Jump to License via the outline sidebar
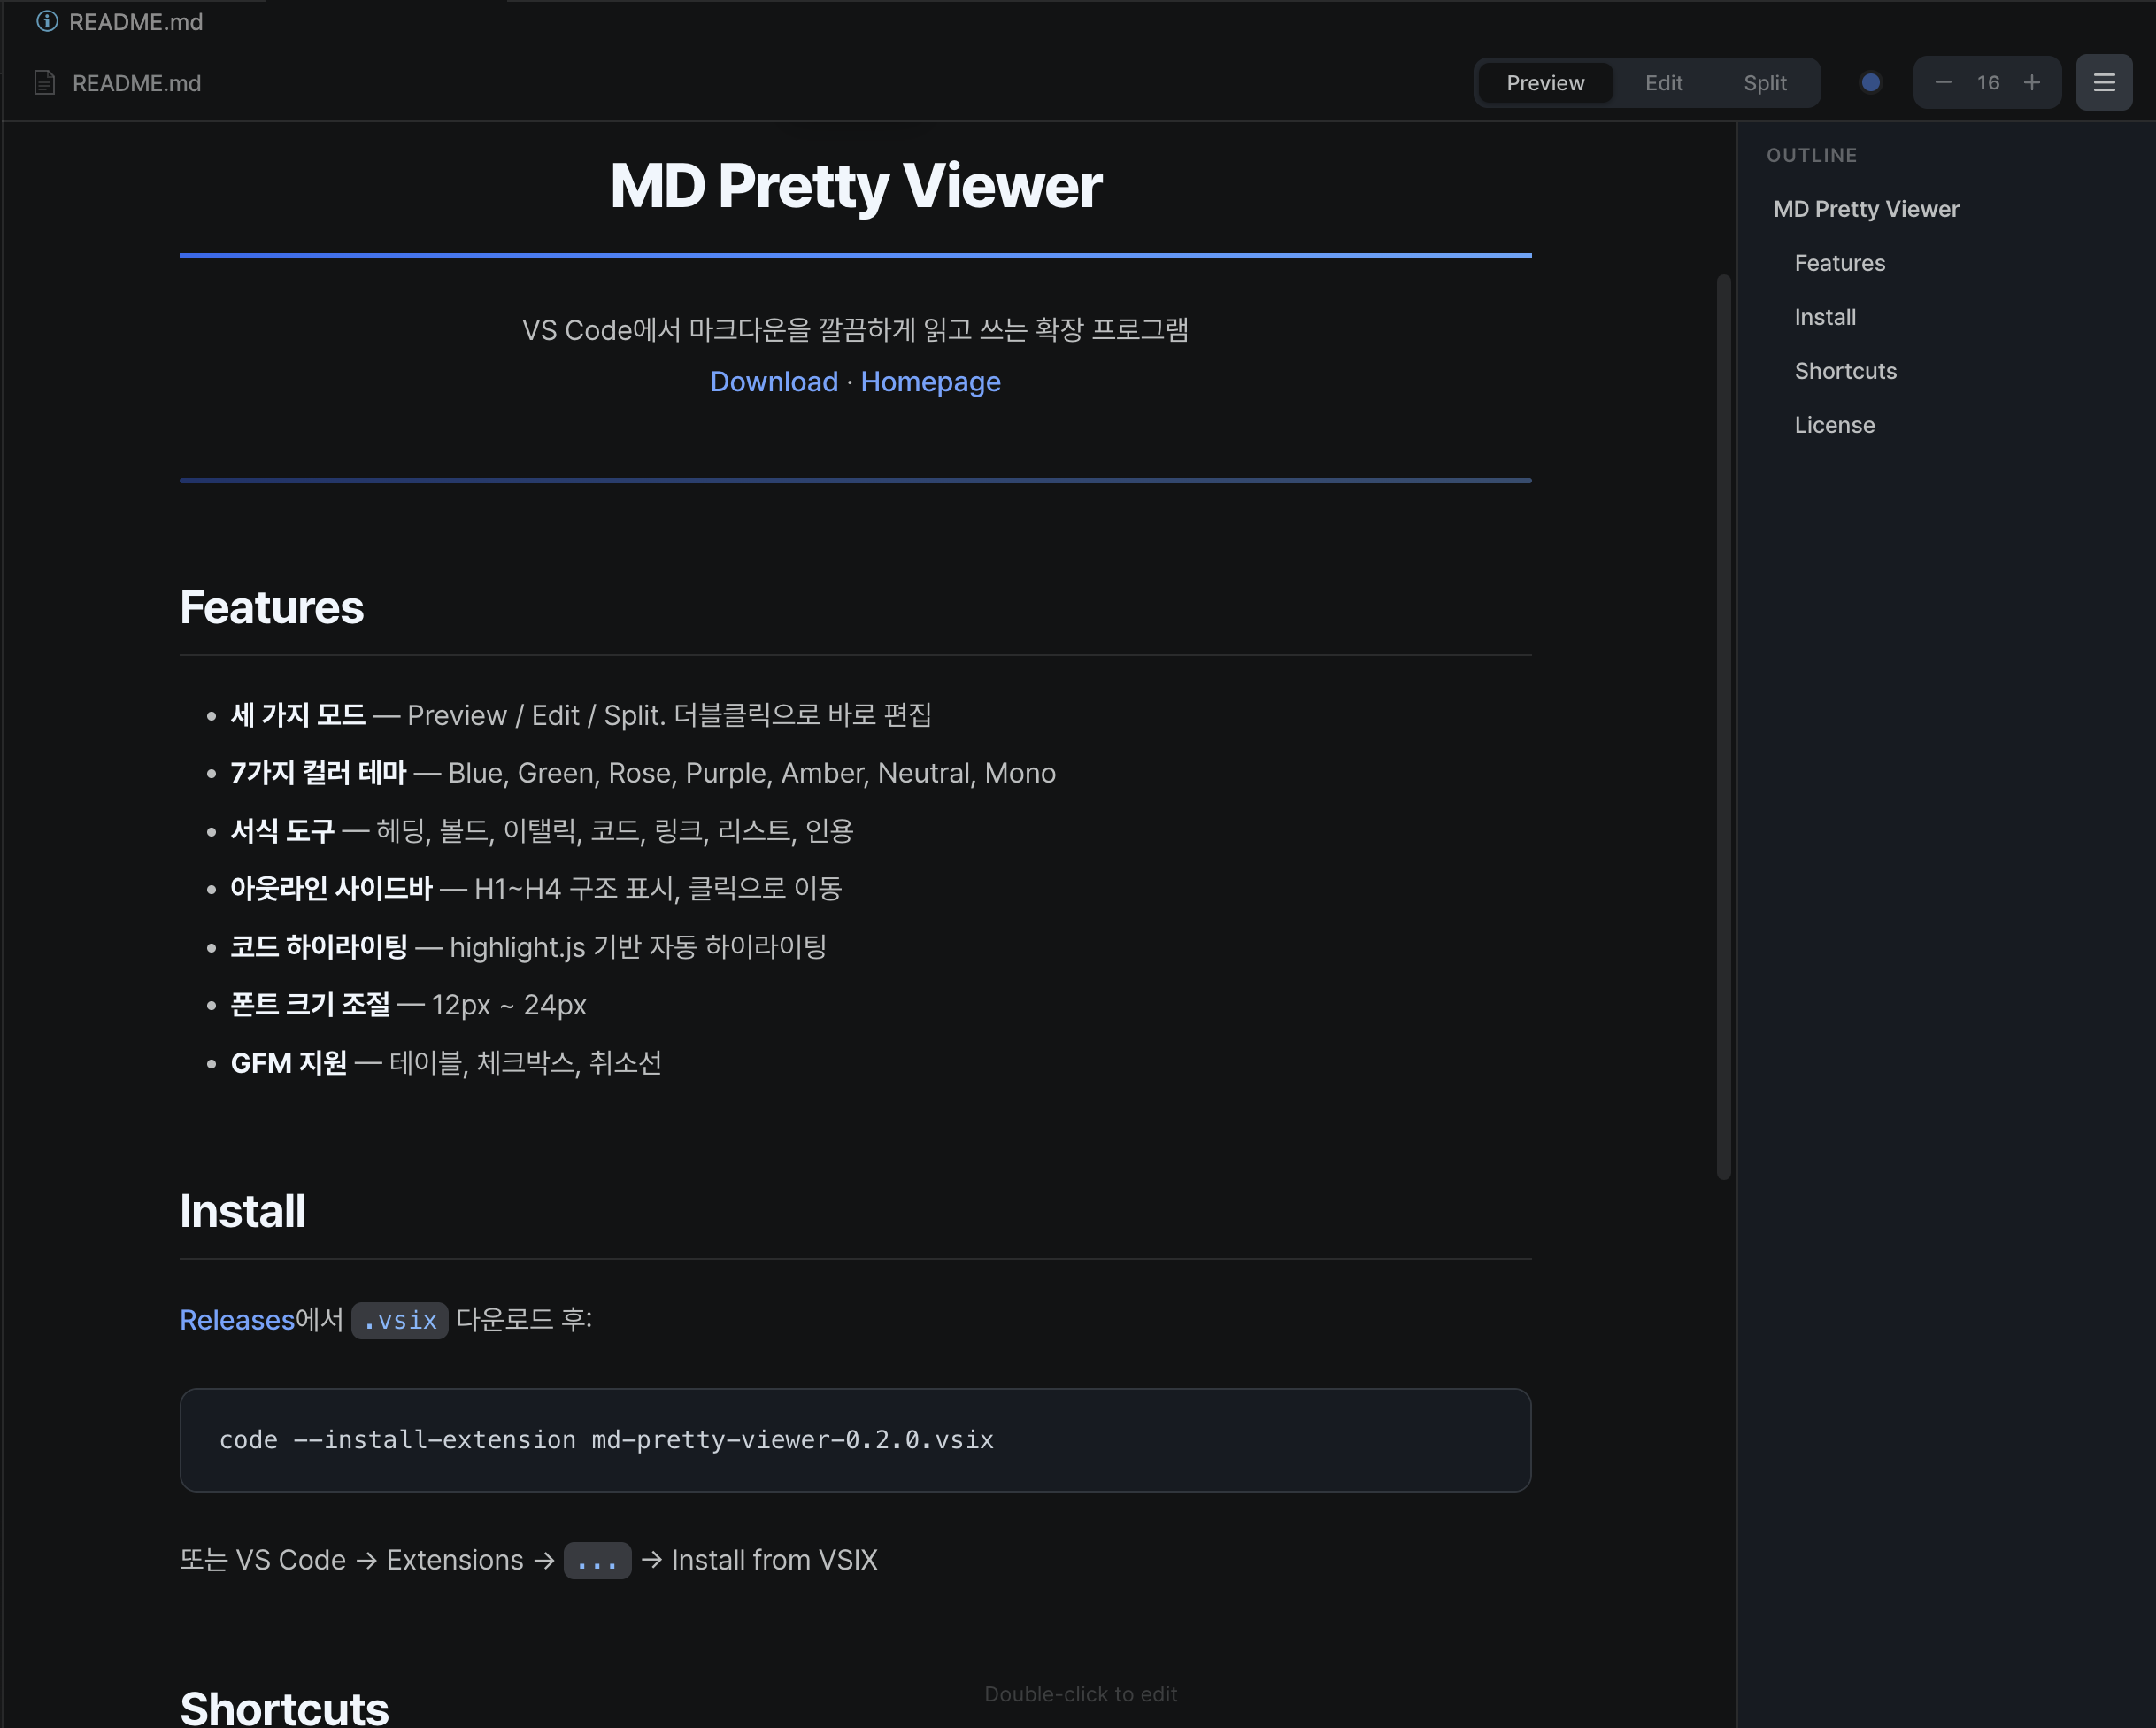This screenshot has height=1728, width=2156. (1835, 424)
